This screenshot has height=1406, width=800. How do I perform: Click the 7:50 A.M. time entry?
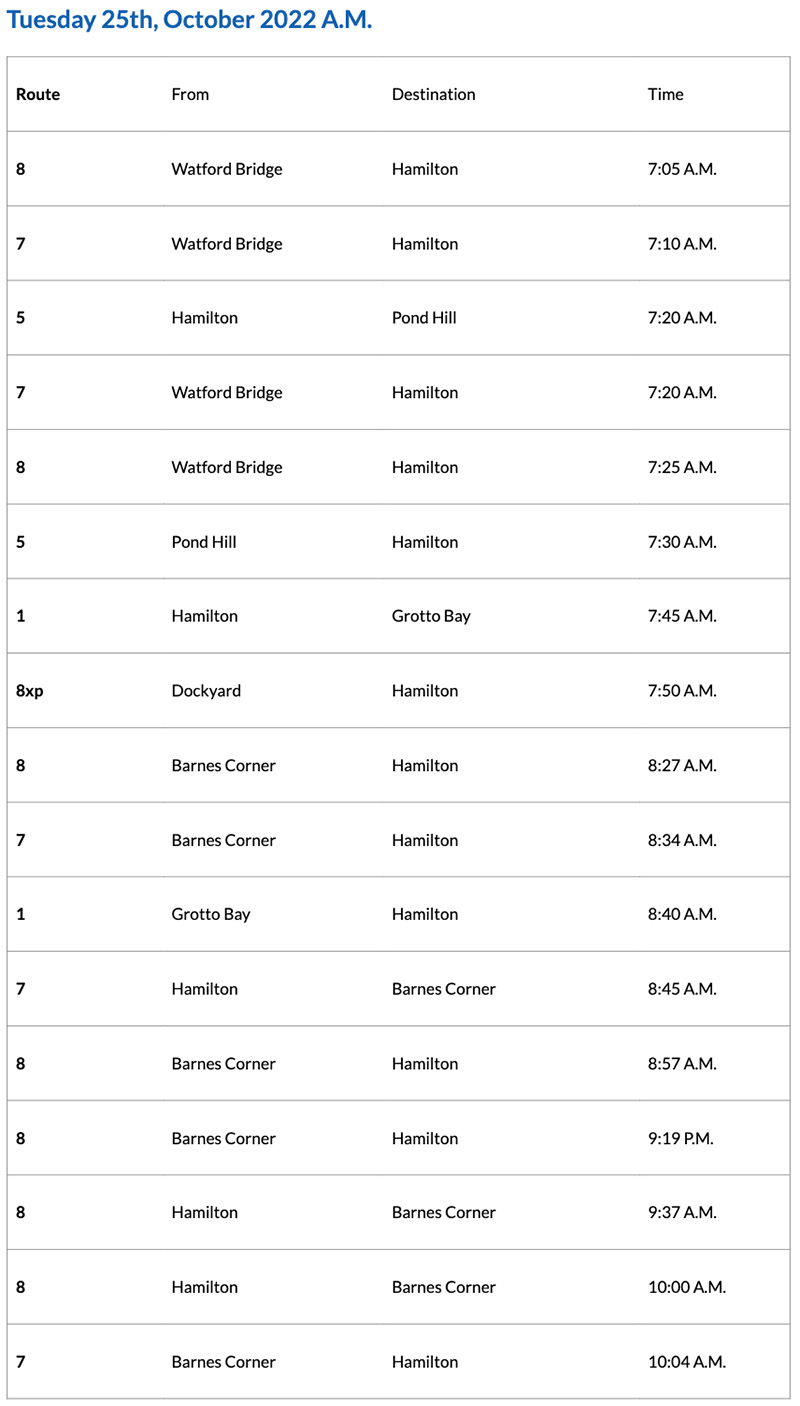682,691
